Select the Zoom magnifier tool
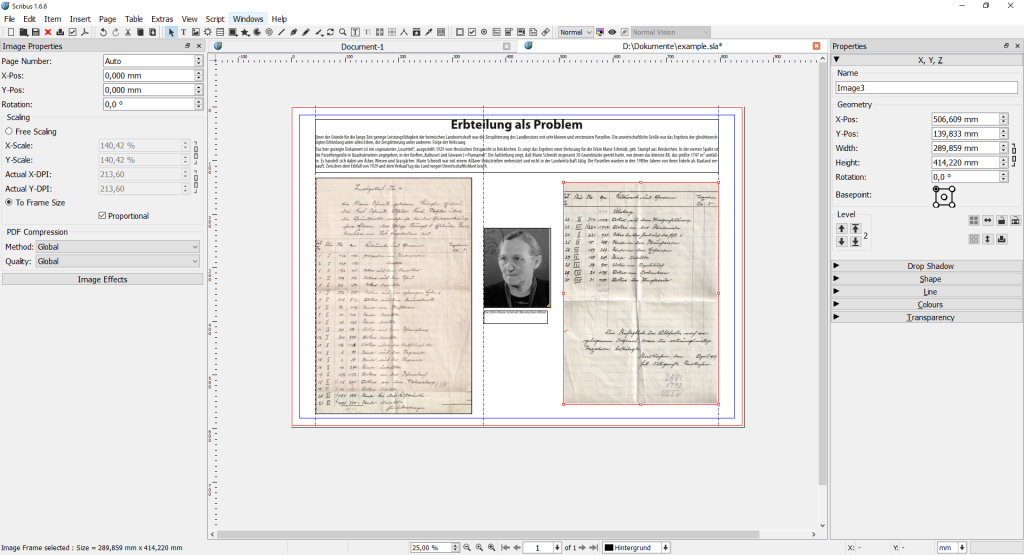The image size is (1024, 555). click(x=342, y=32)
